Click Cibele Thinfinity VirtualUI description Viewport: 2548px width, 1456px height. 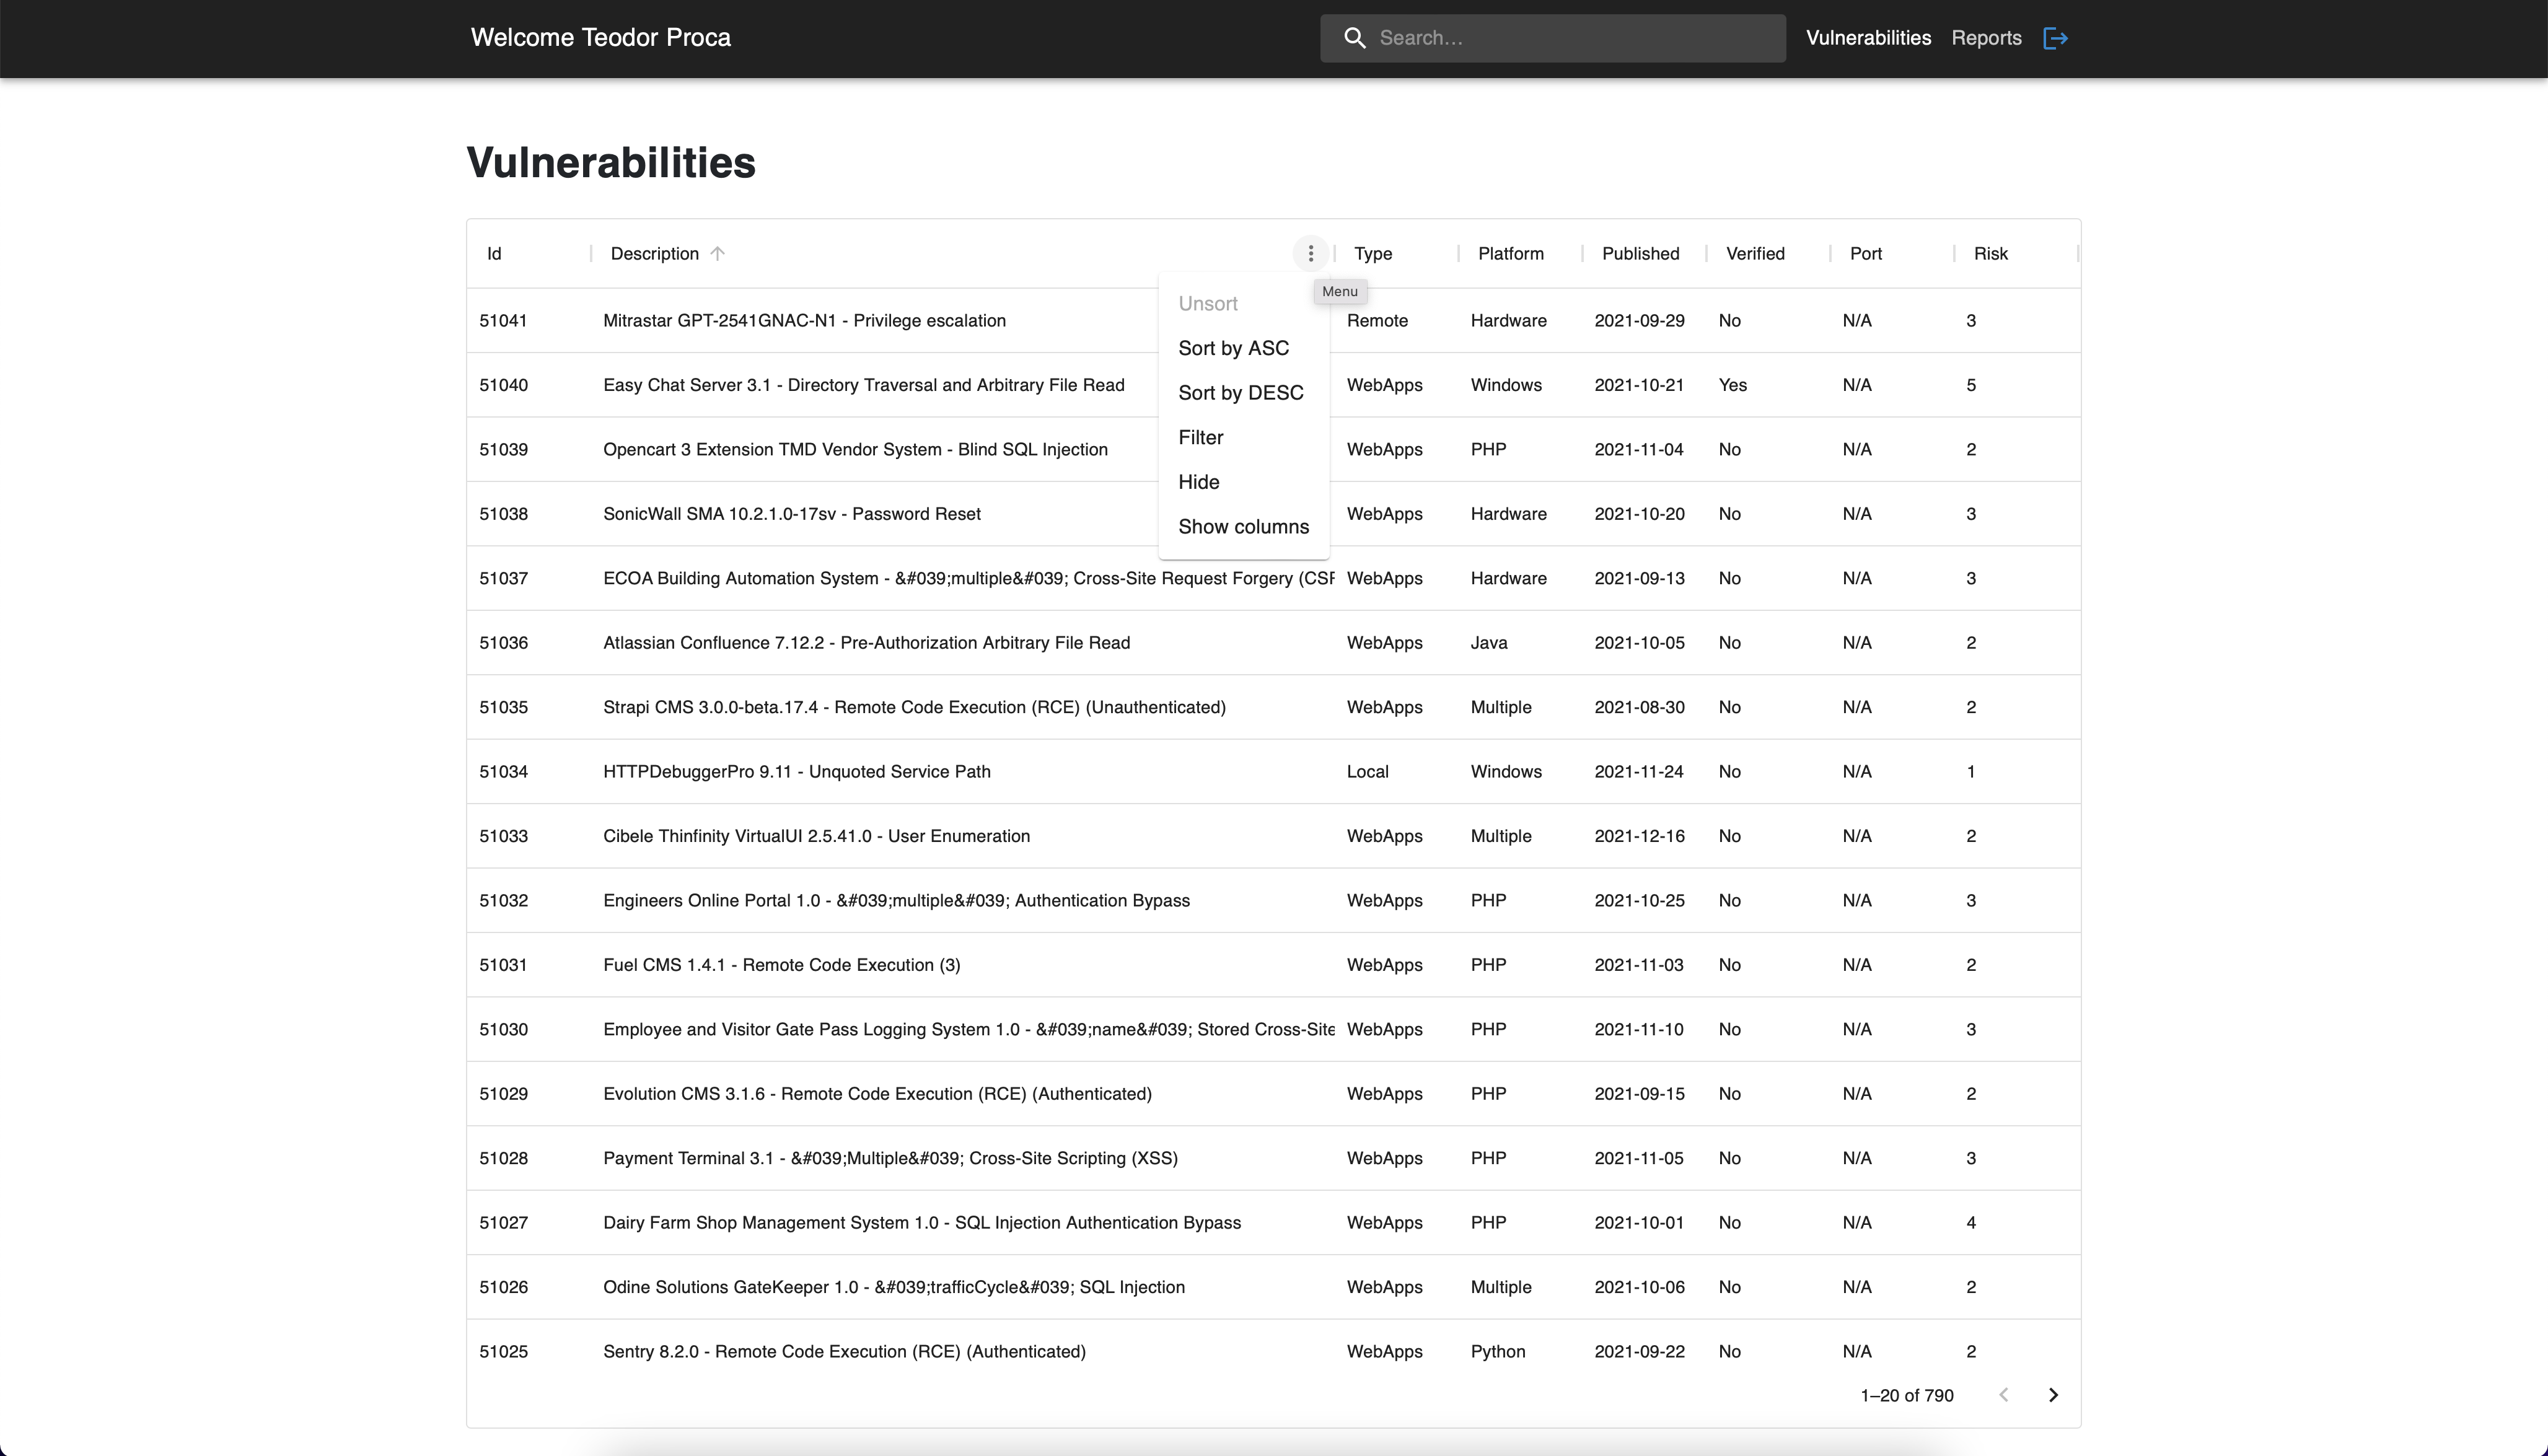pos(816,836)
